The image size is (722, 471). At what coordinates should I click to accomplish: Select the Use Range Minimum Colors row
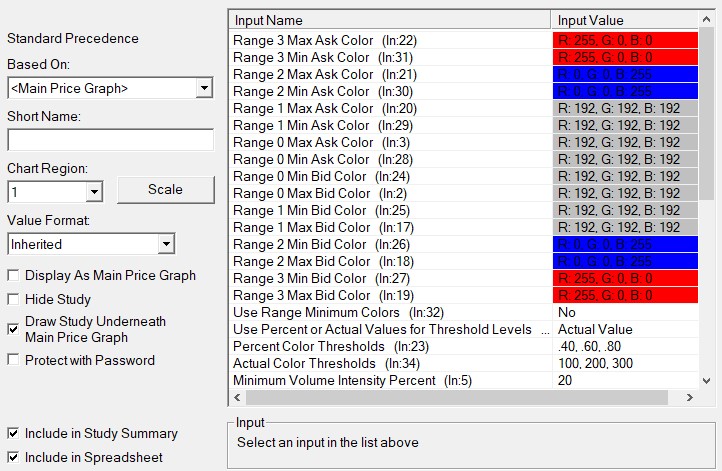390,312
